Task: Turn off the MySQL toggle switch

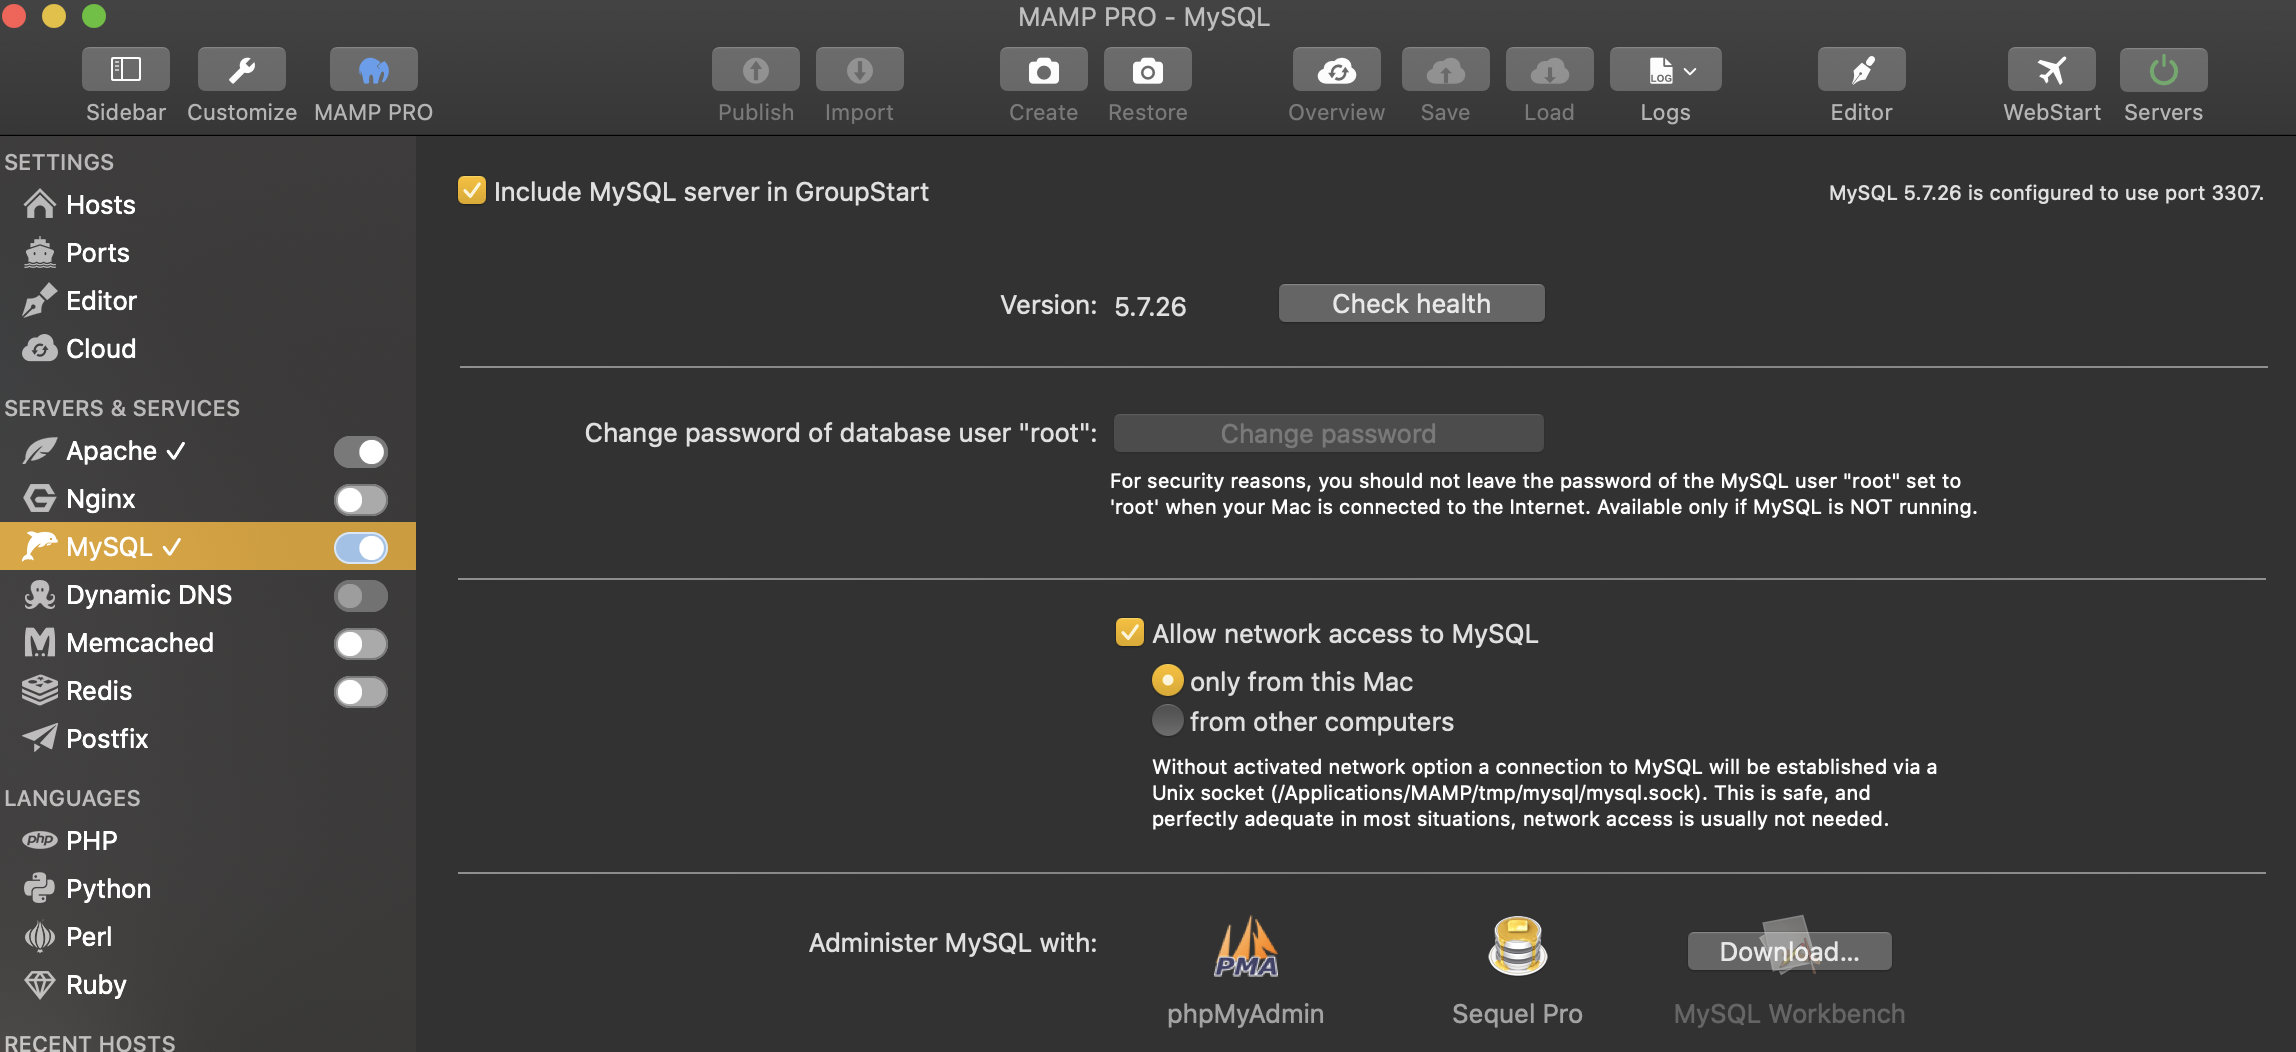Action: 361,548
